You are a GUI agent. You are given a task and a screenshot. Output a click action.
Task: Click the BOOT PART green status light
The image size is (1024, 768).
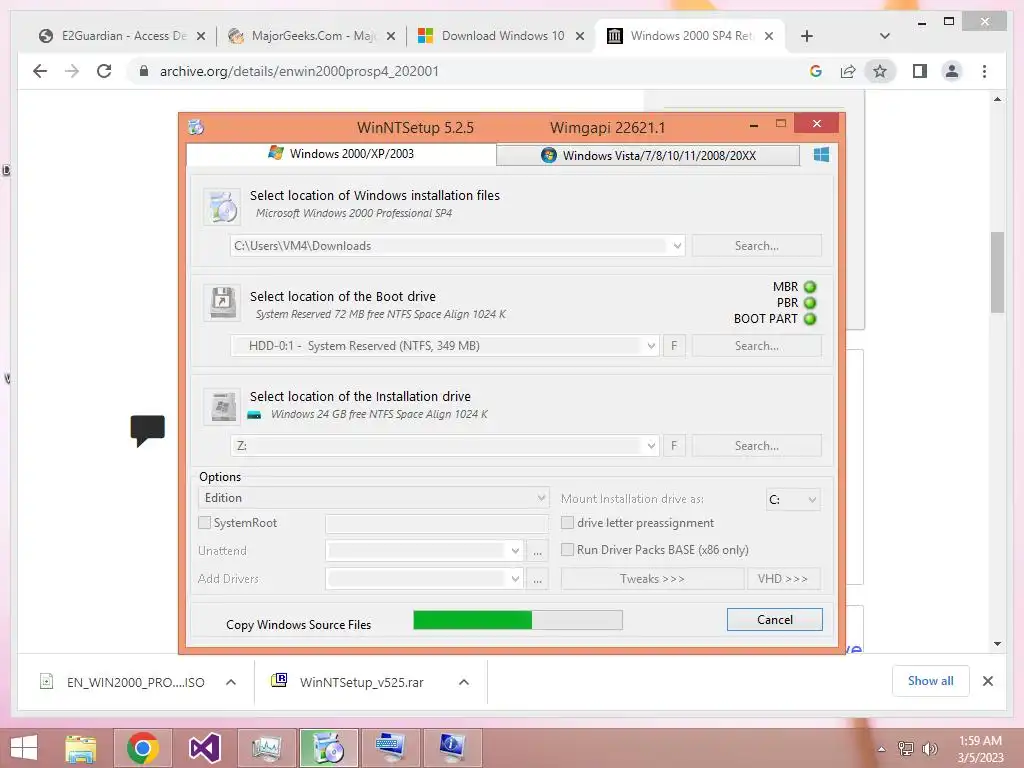810,319
